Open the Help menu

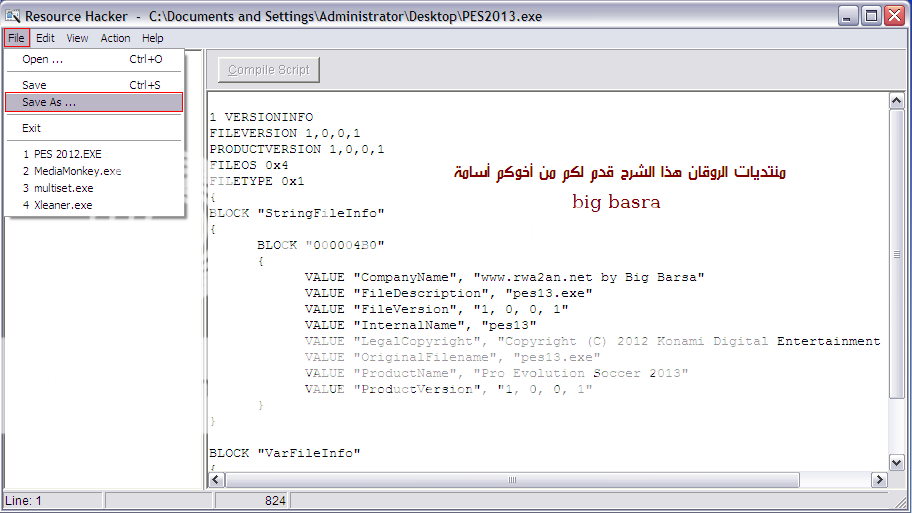[152, 38]
